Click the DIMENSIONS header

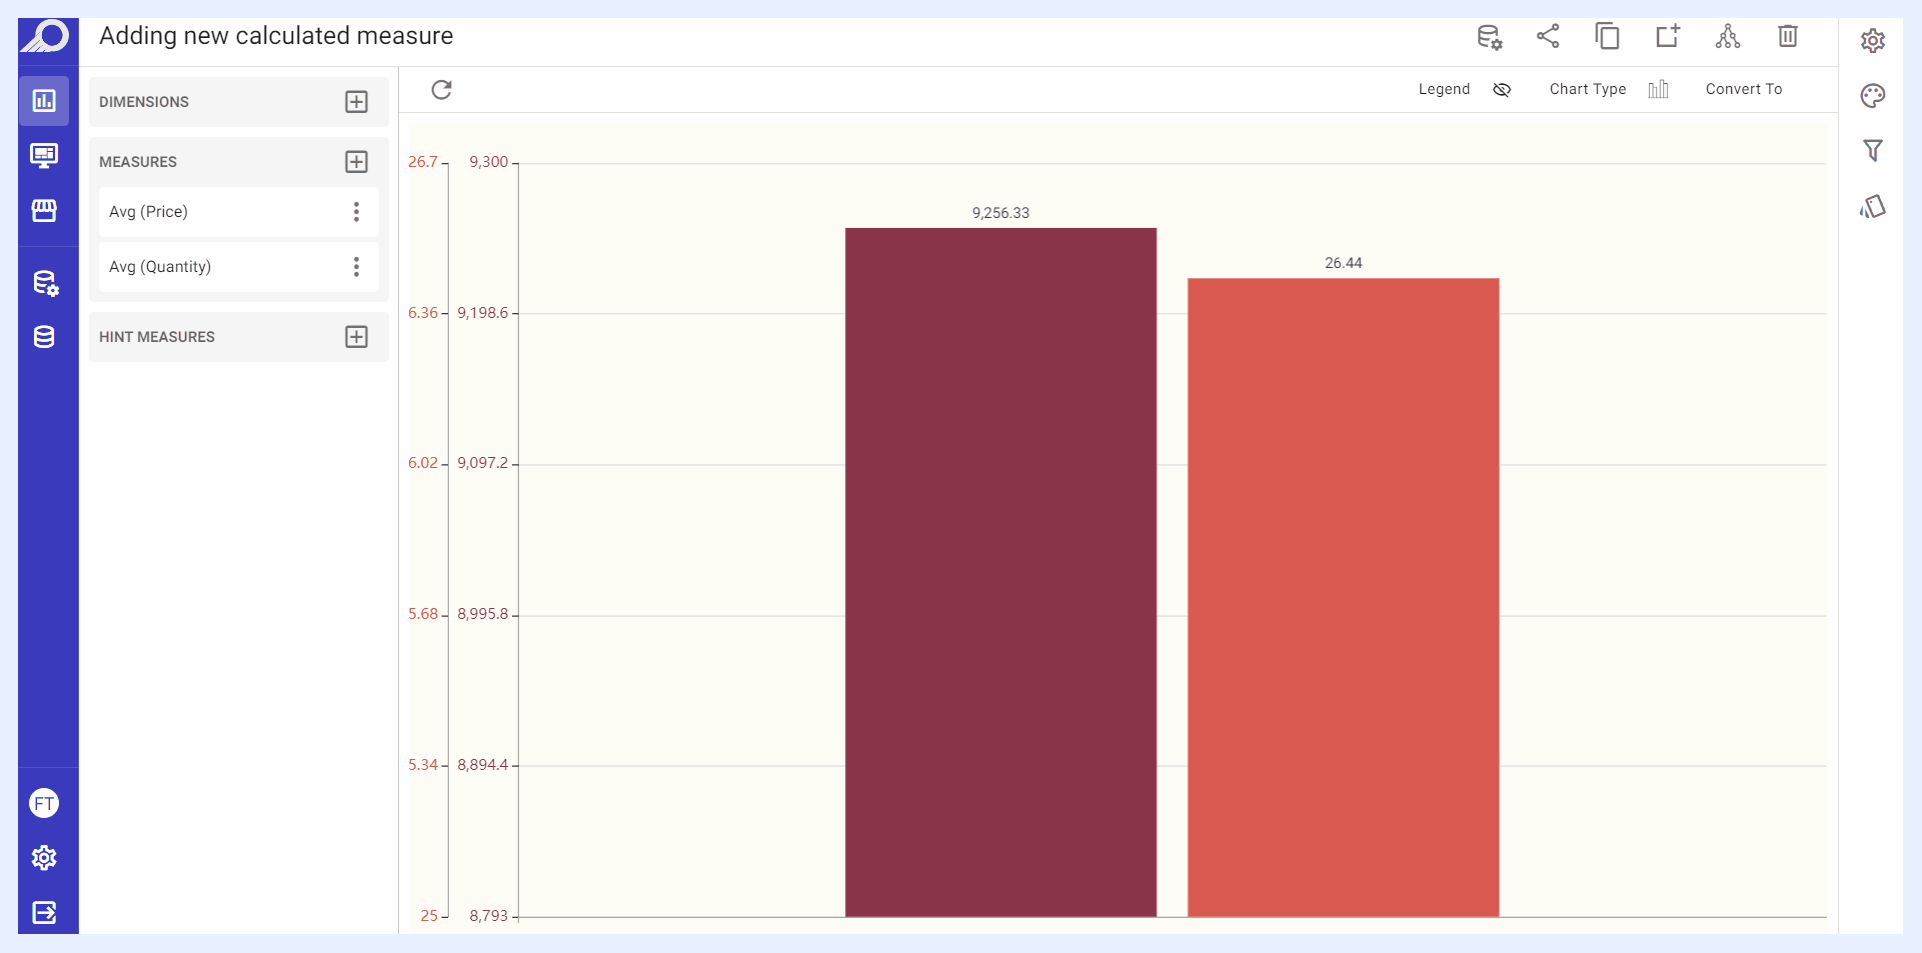tap(144, 102)
